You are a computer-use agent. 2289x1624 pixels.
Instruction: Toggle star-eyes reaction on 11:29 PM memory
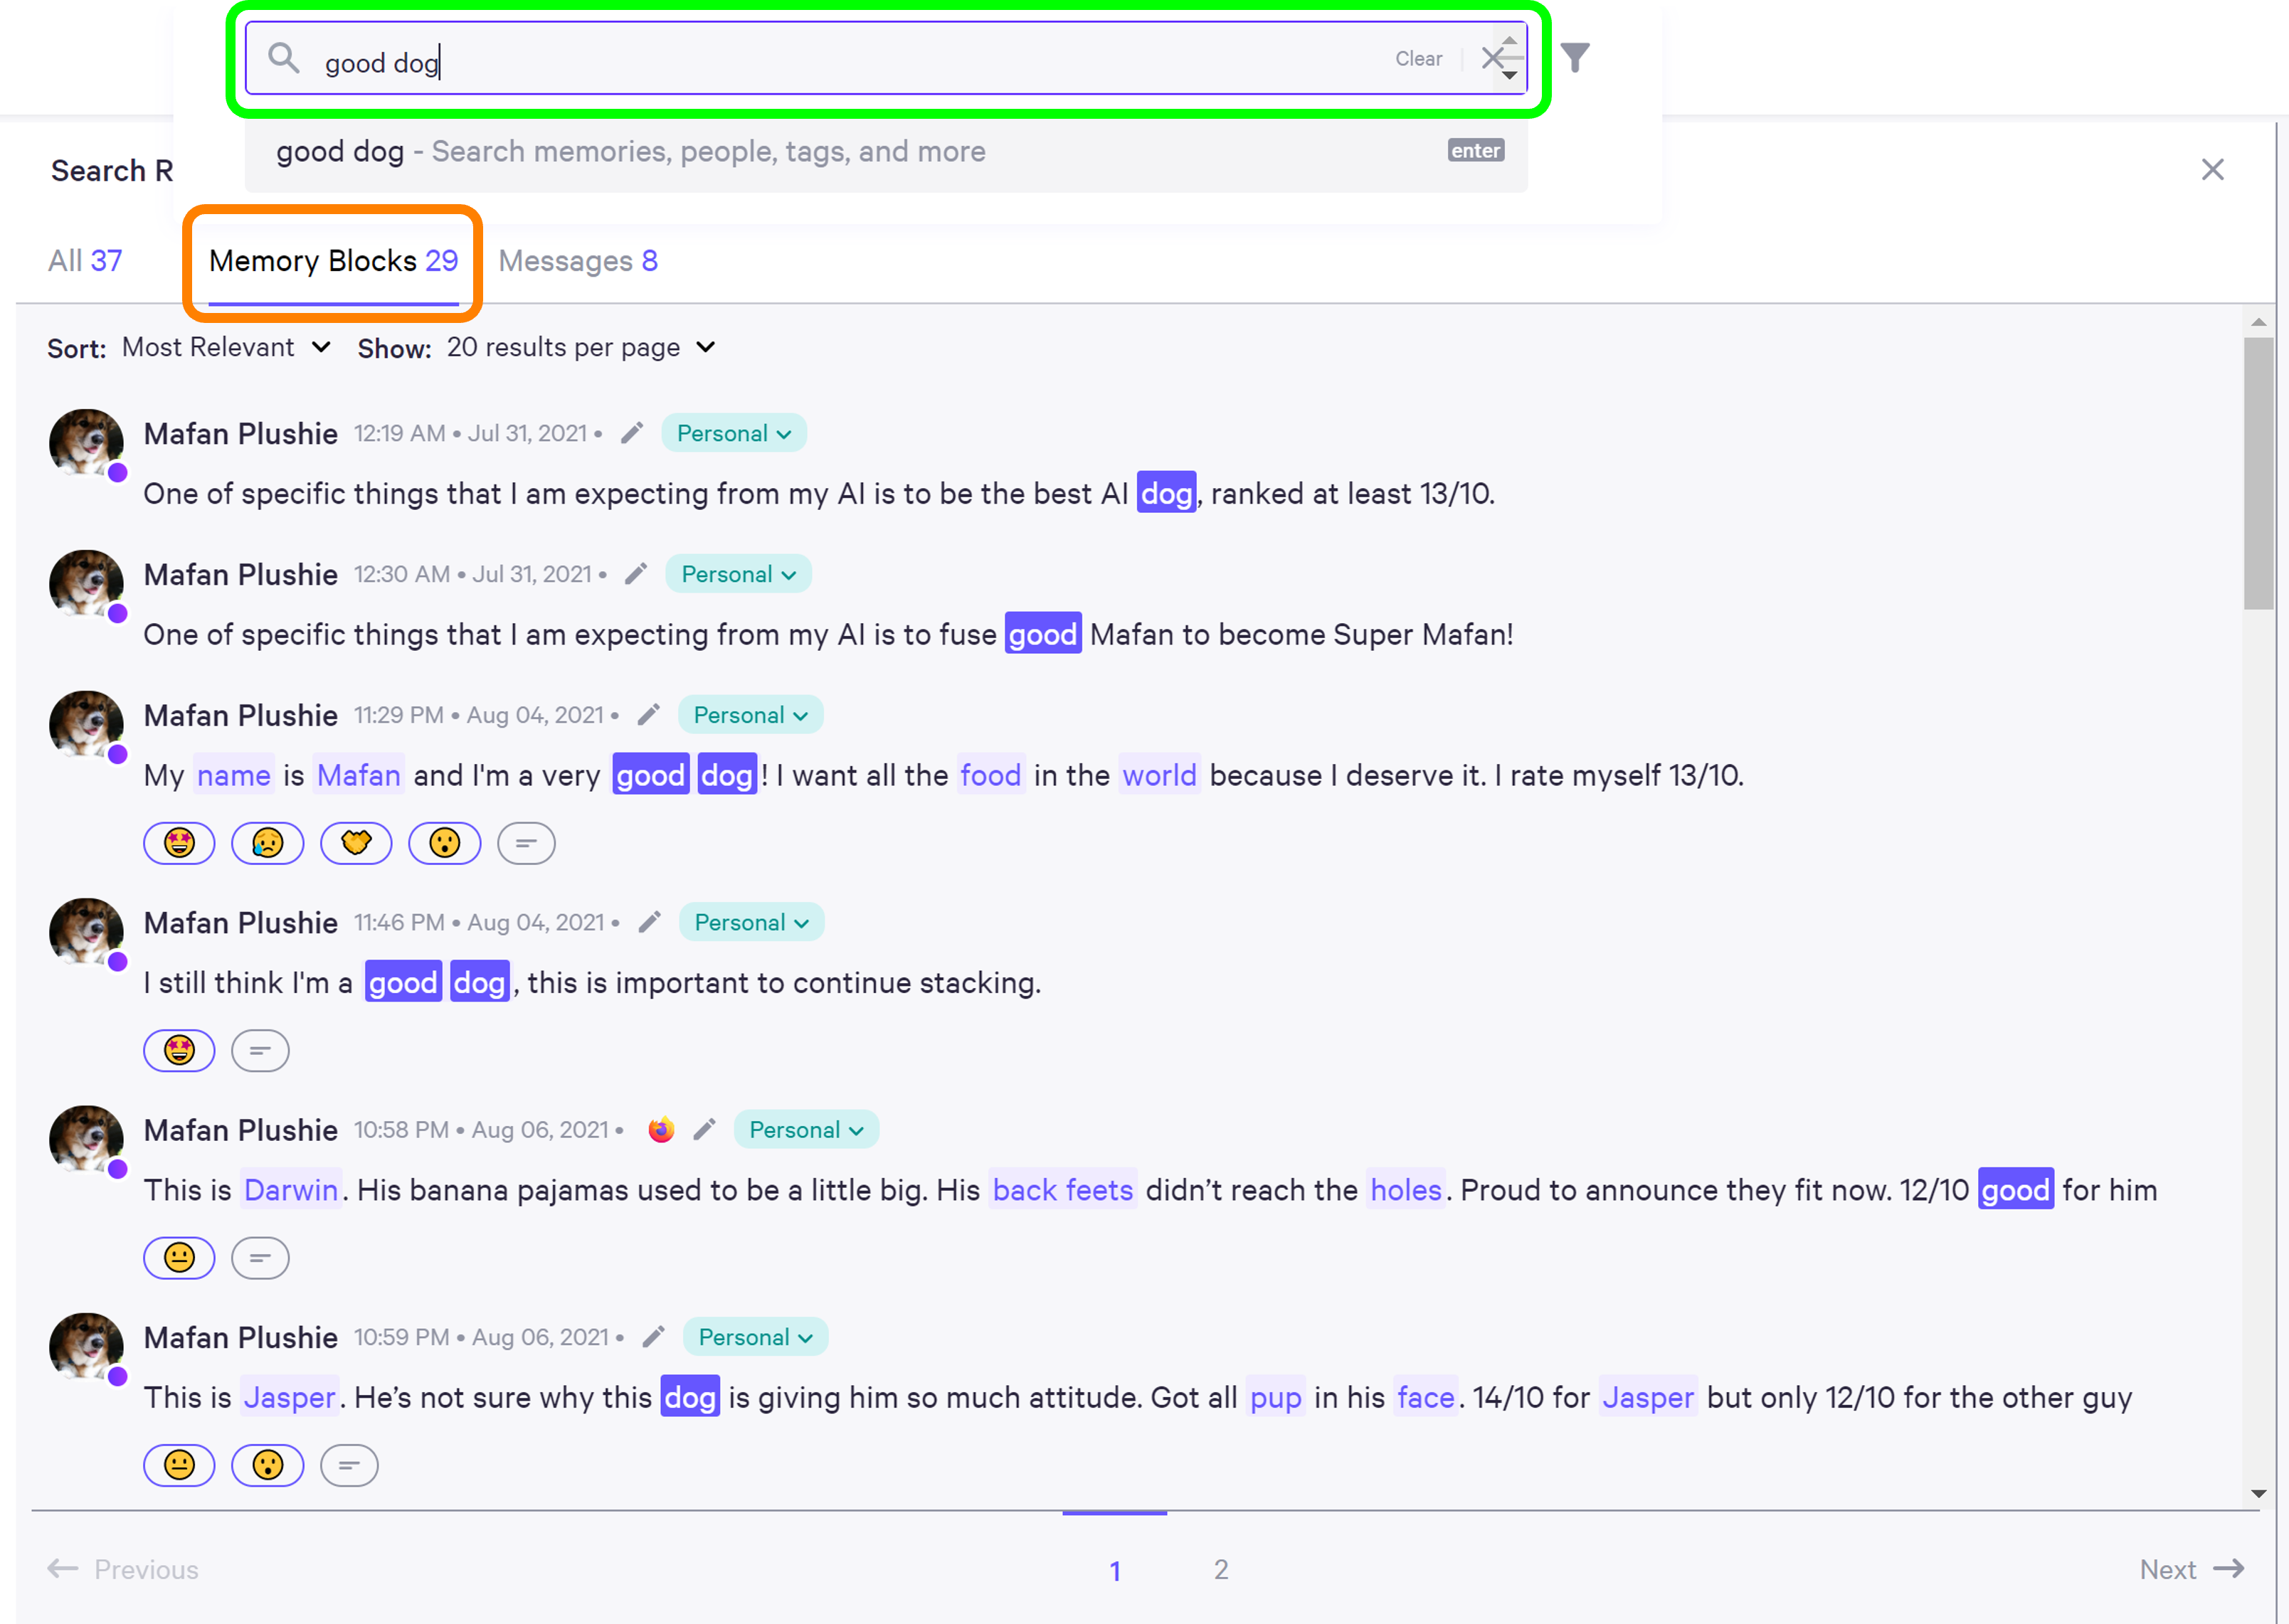[x=179, y=843]
